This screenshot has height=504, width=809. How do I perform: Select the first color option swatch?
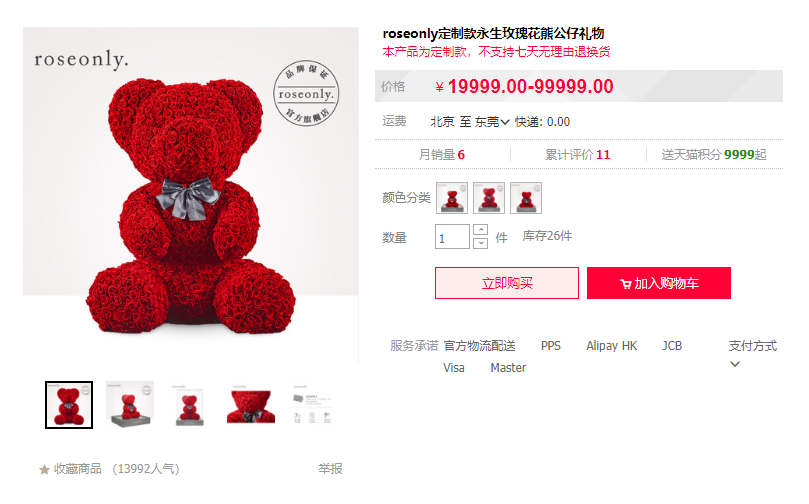(x=452, y=198)
